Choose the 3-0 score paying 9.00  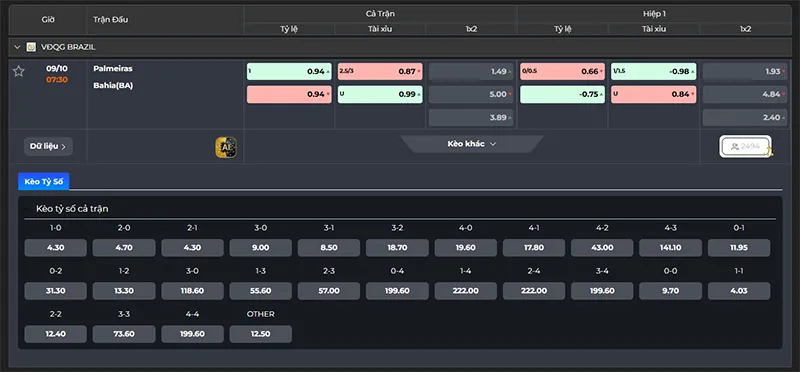pyautogui.click(x=261, y=247)
